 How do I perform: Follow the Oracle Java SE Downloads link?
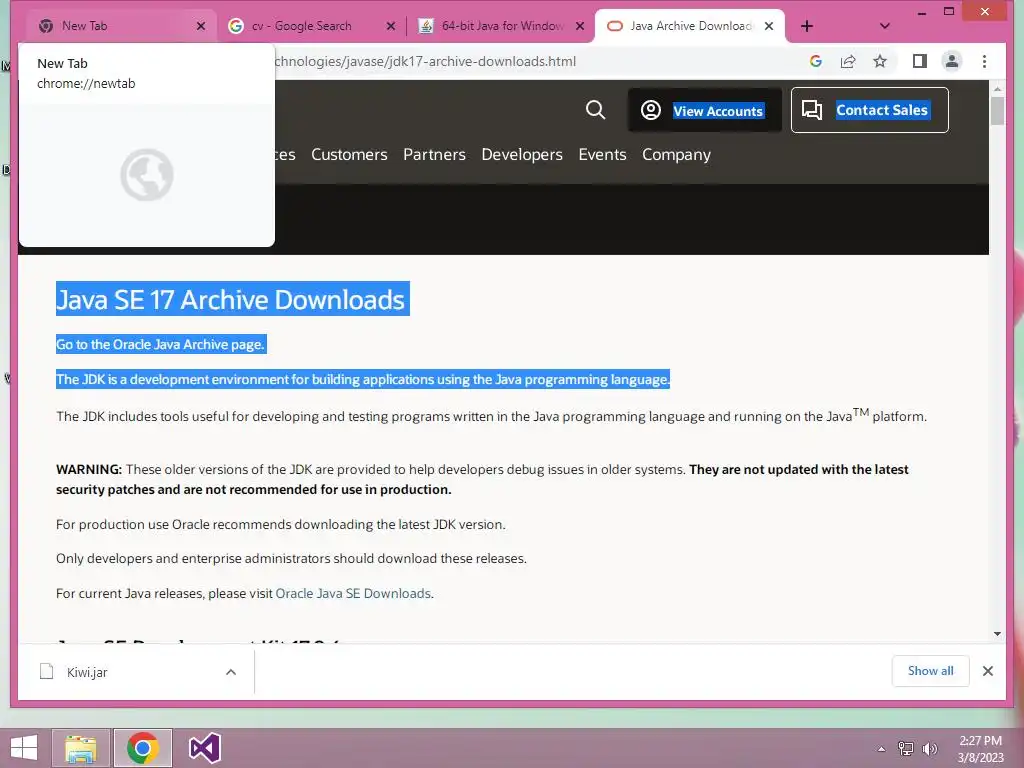pyautogui.click(x=353, y=594)
